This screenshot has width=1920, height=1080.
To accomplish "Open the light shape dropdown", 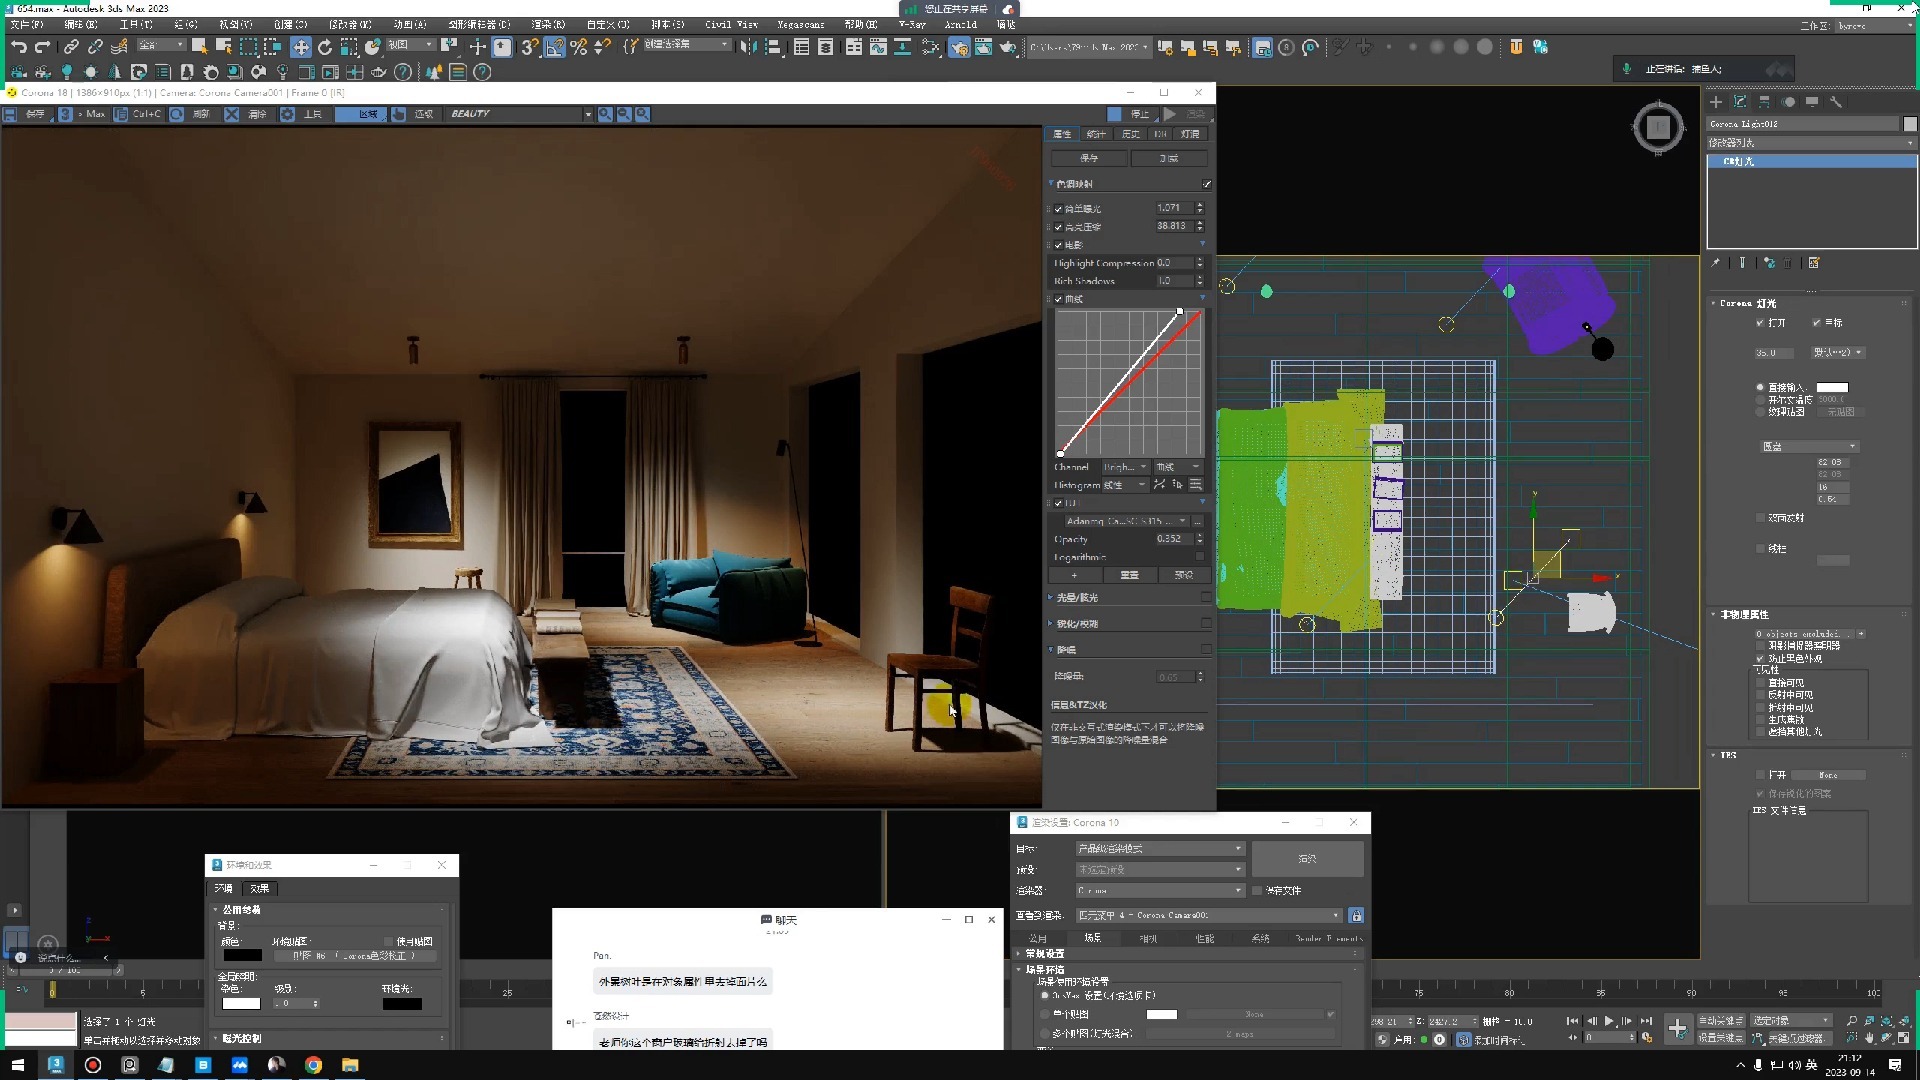I will (1809, 446).
